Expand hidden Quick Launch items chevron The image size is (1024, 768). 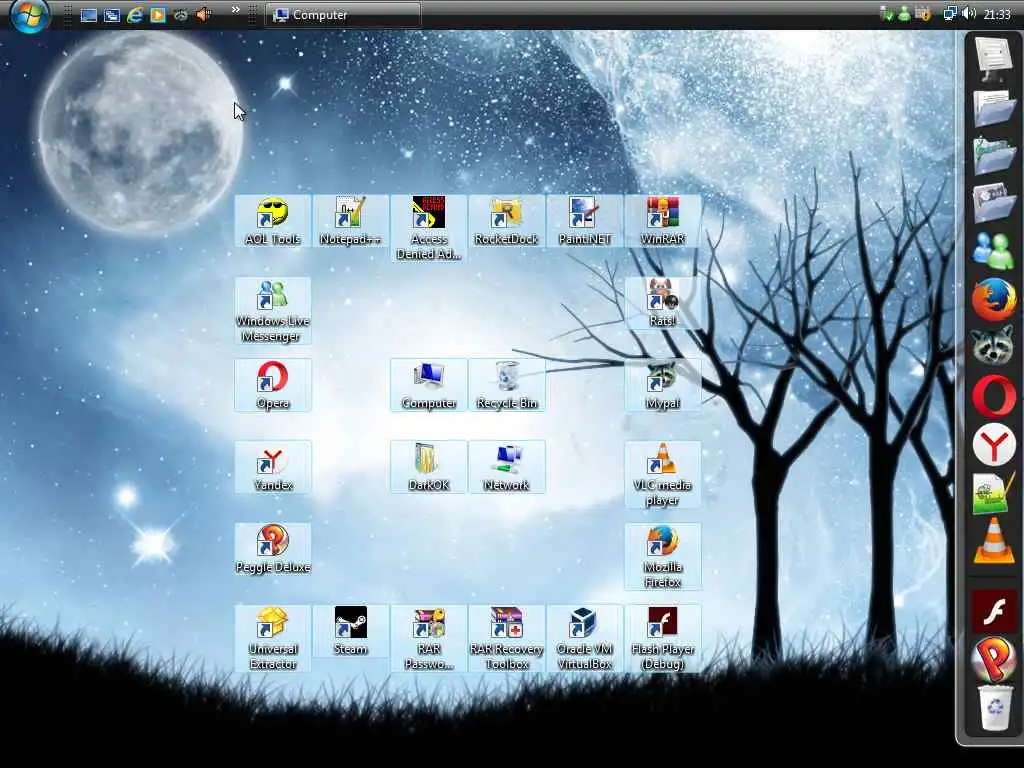pos(236,10)
